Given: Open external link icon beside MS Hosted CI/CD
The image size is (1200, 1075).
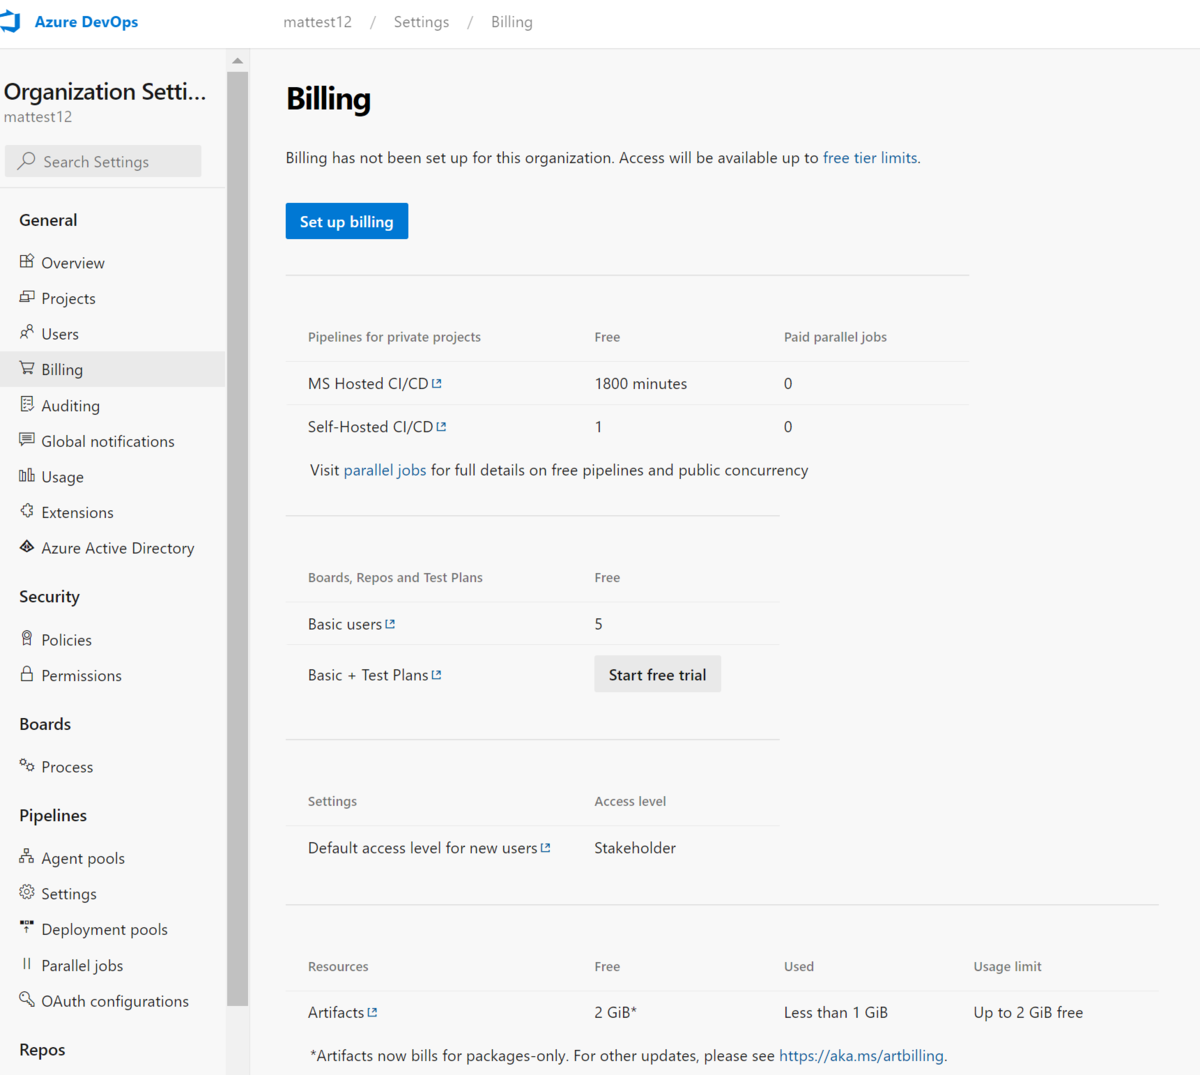Looking at the screenshot, I should (437, 383).
